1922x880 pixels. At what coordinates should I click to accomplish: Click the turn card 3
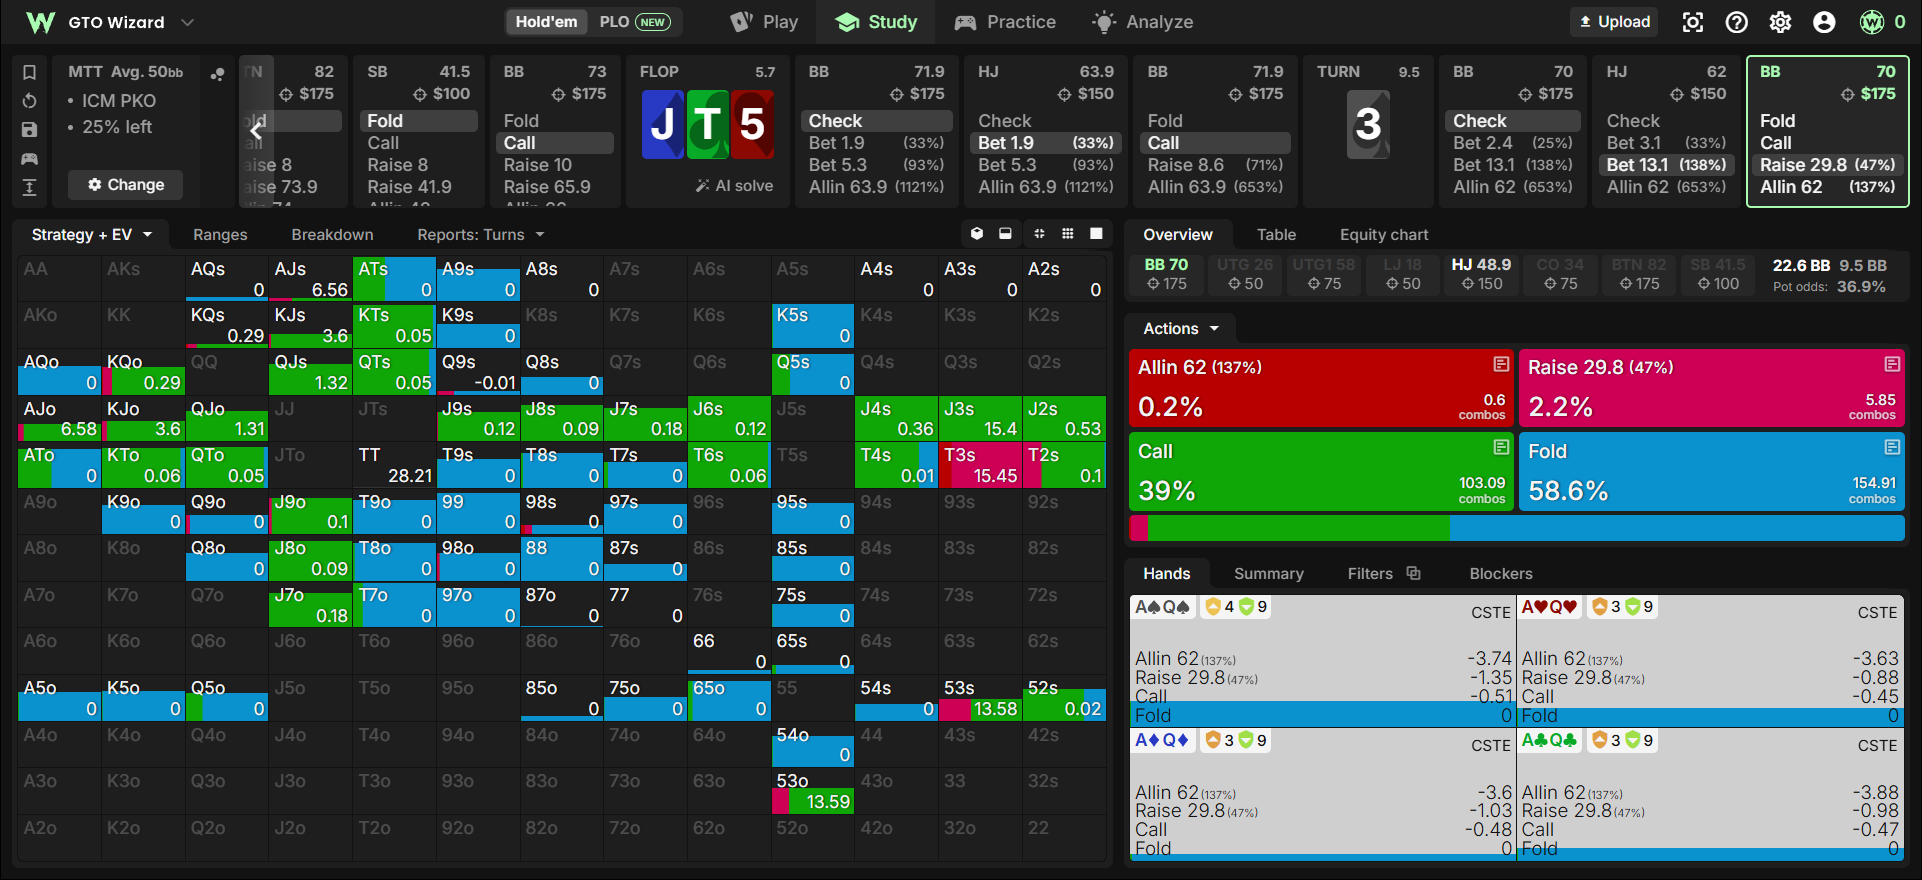1368,124
